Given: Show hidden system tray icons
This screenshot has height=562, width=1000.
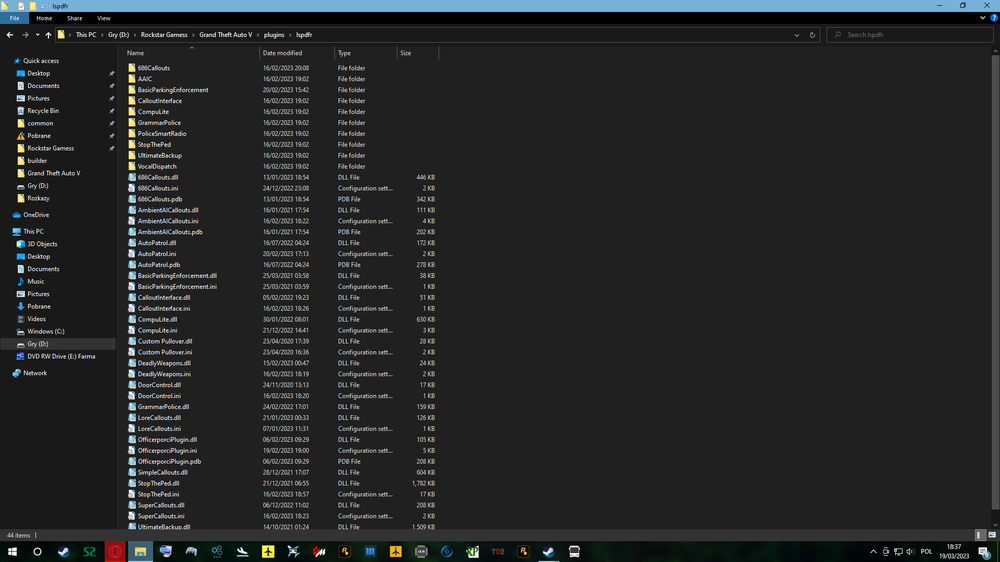Looking at the screenshot, I should (x=873, y=552).
